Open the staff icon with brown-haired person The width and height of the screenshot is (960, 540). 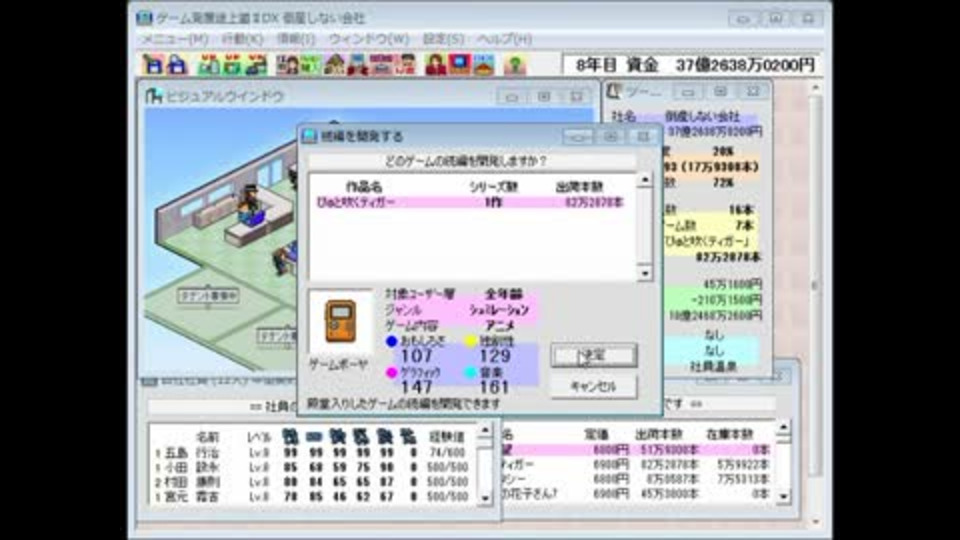point(287,64)
